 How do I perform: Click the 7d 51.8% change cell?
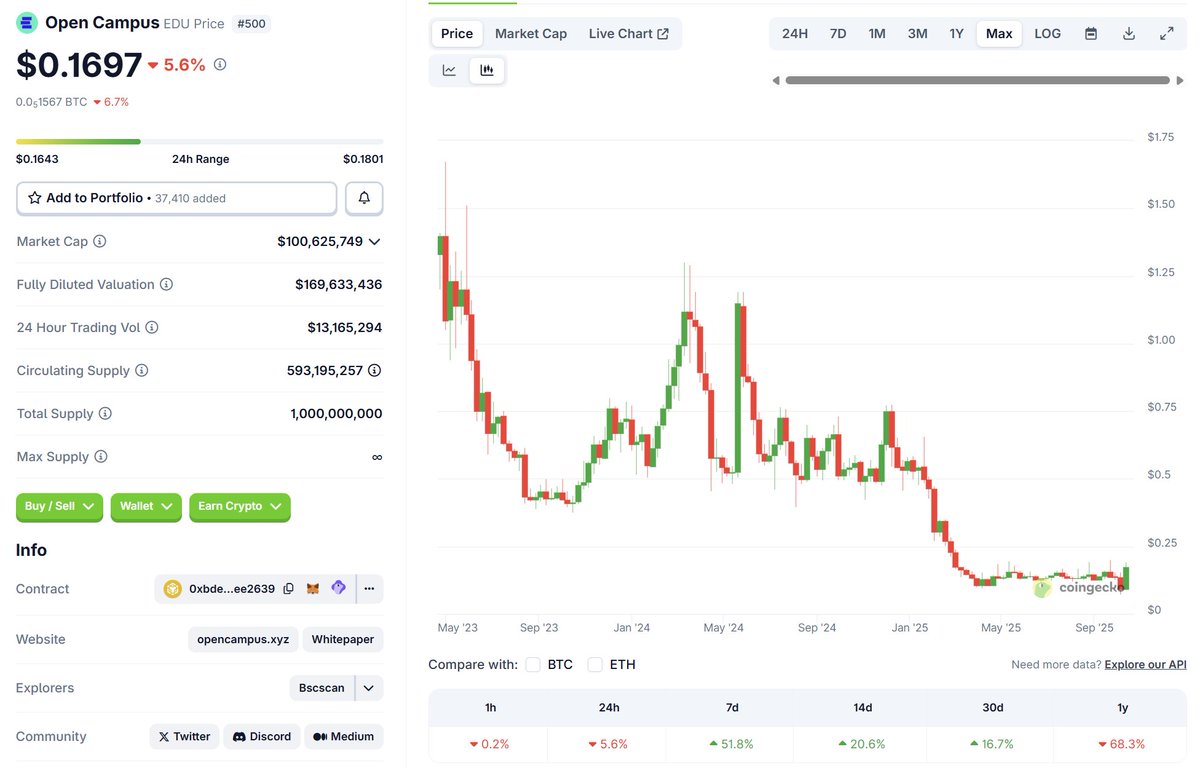click(732, 744)
